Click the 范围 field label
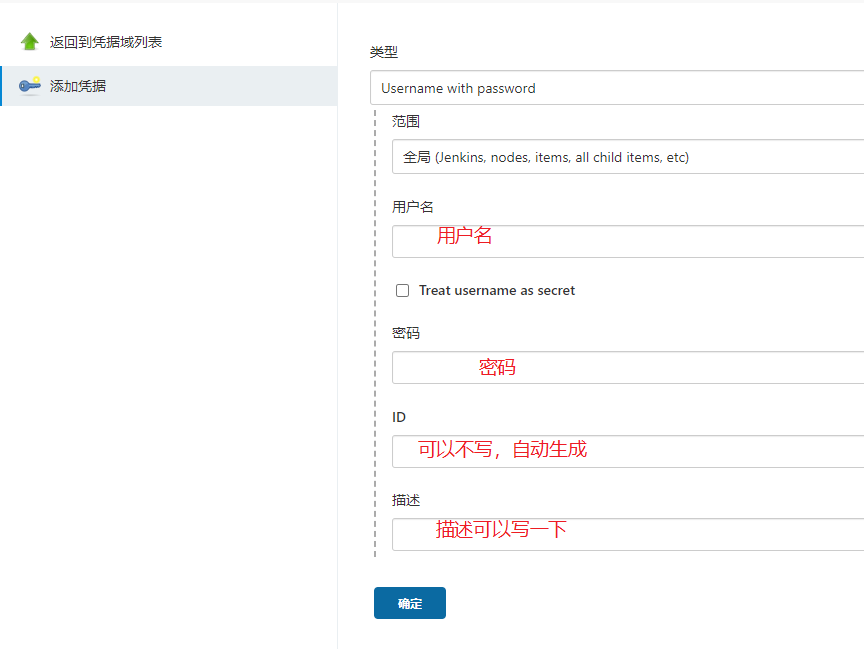Screen dimensions: 864x649 tap(406, 121)
